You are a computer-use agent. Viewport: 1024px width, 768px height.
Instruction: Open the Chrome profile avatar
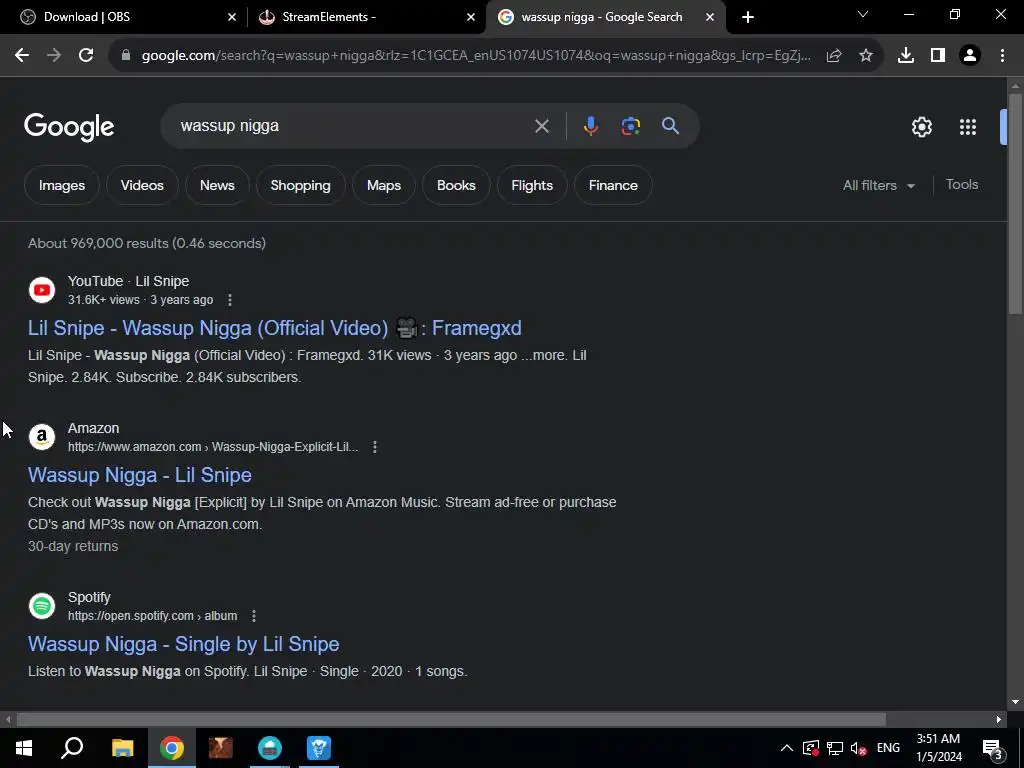970,56
